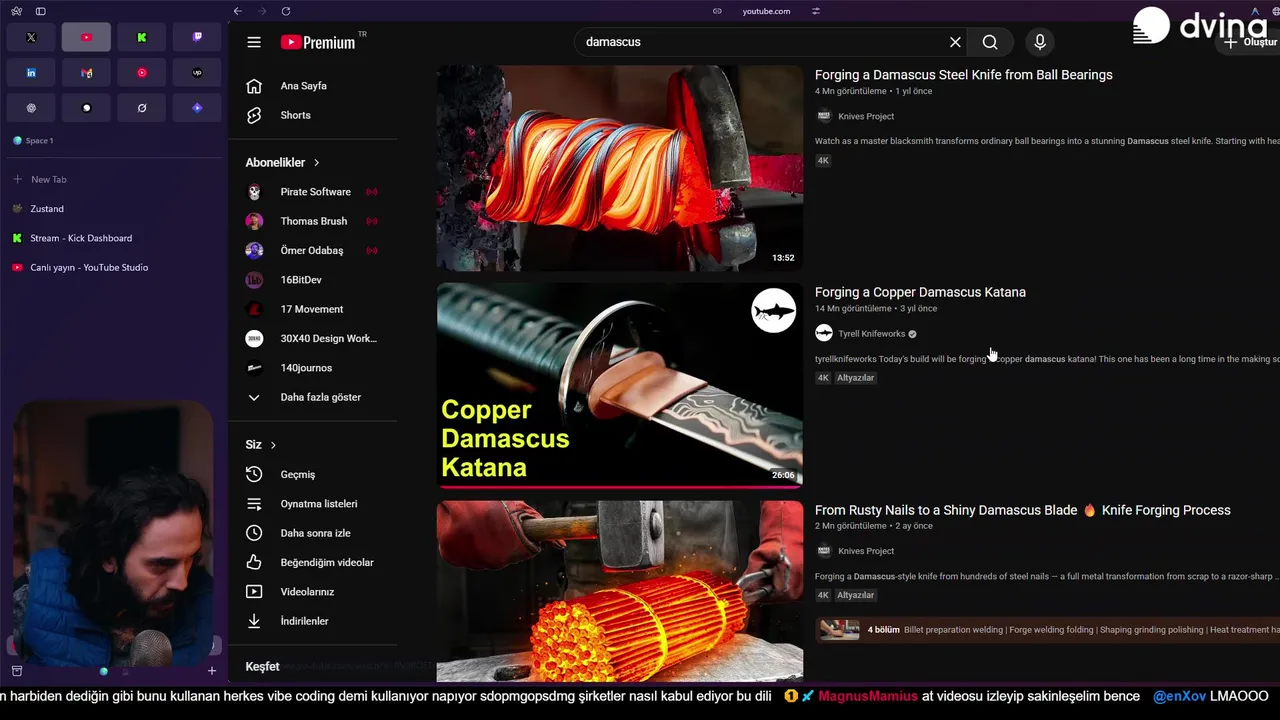
Task: Open site permissions icon beside youtube.com
Action: point(816,11)
